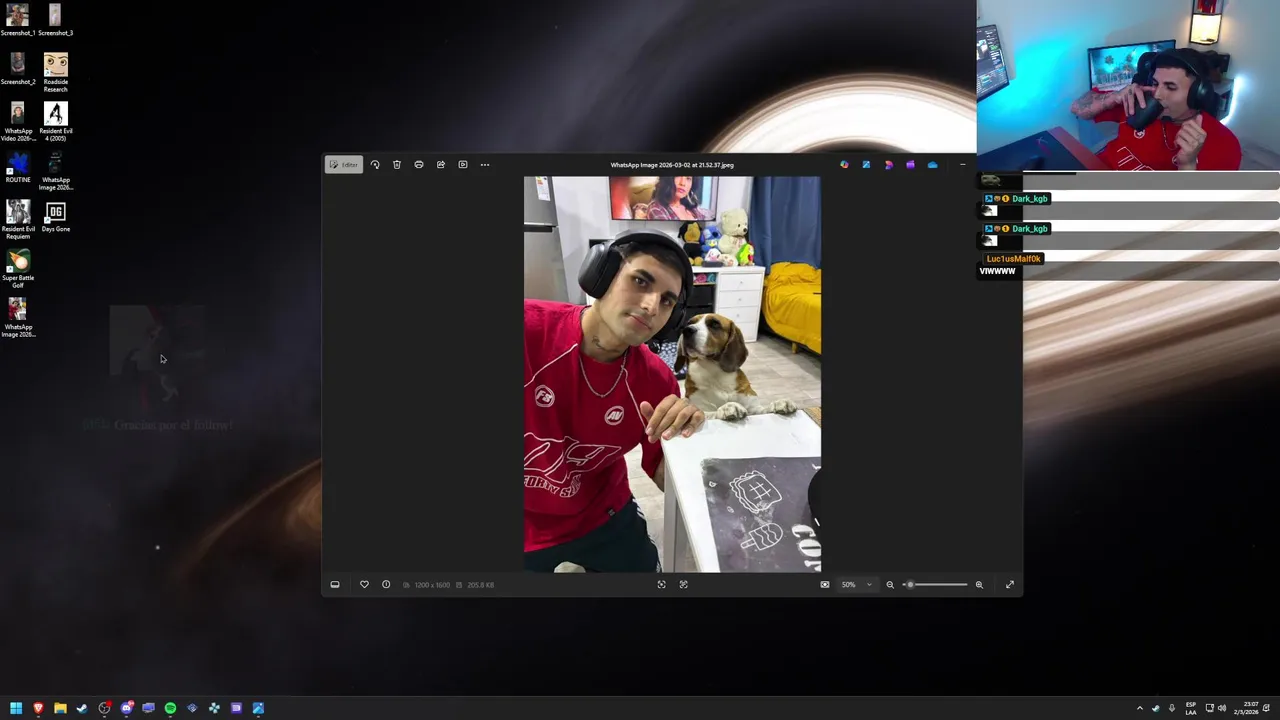The image size is (1280, 720).
Task: Click the background selection icon in status bar
Action: (684, 585)
